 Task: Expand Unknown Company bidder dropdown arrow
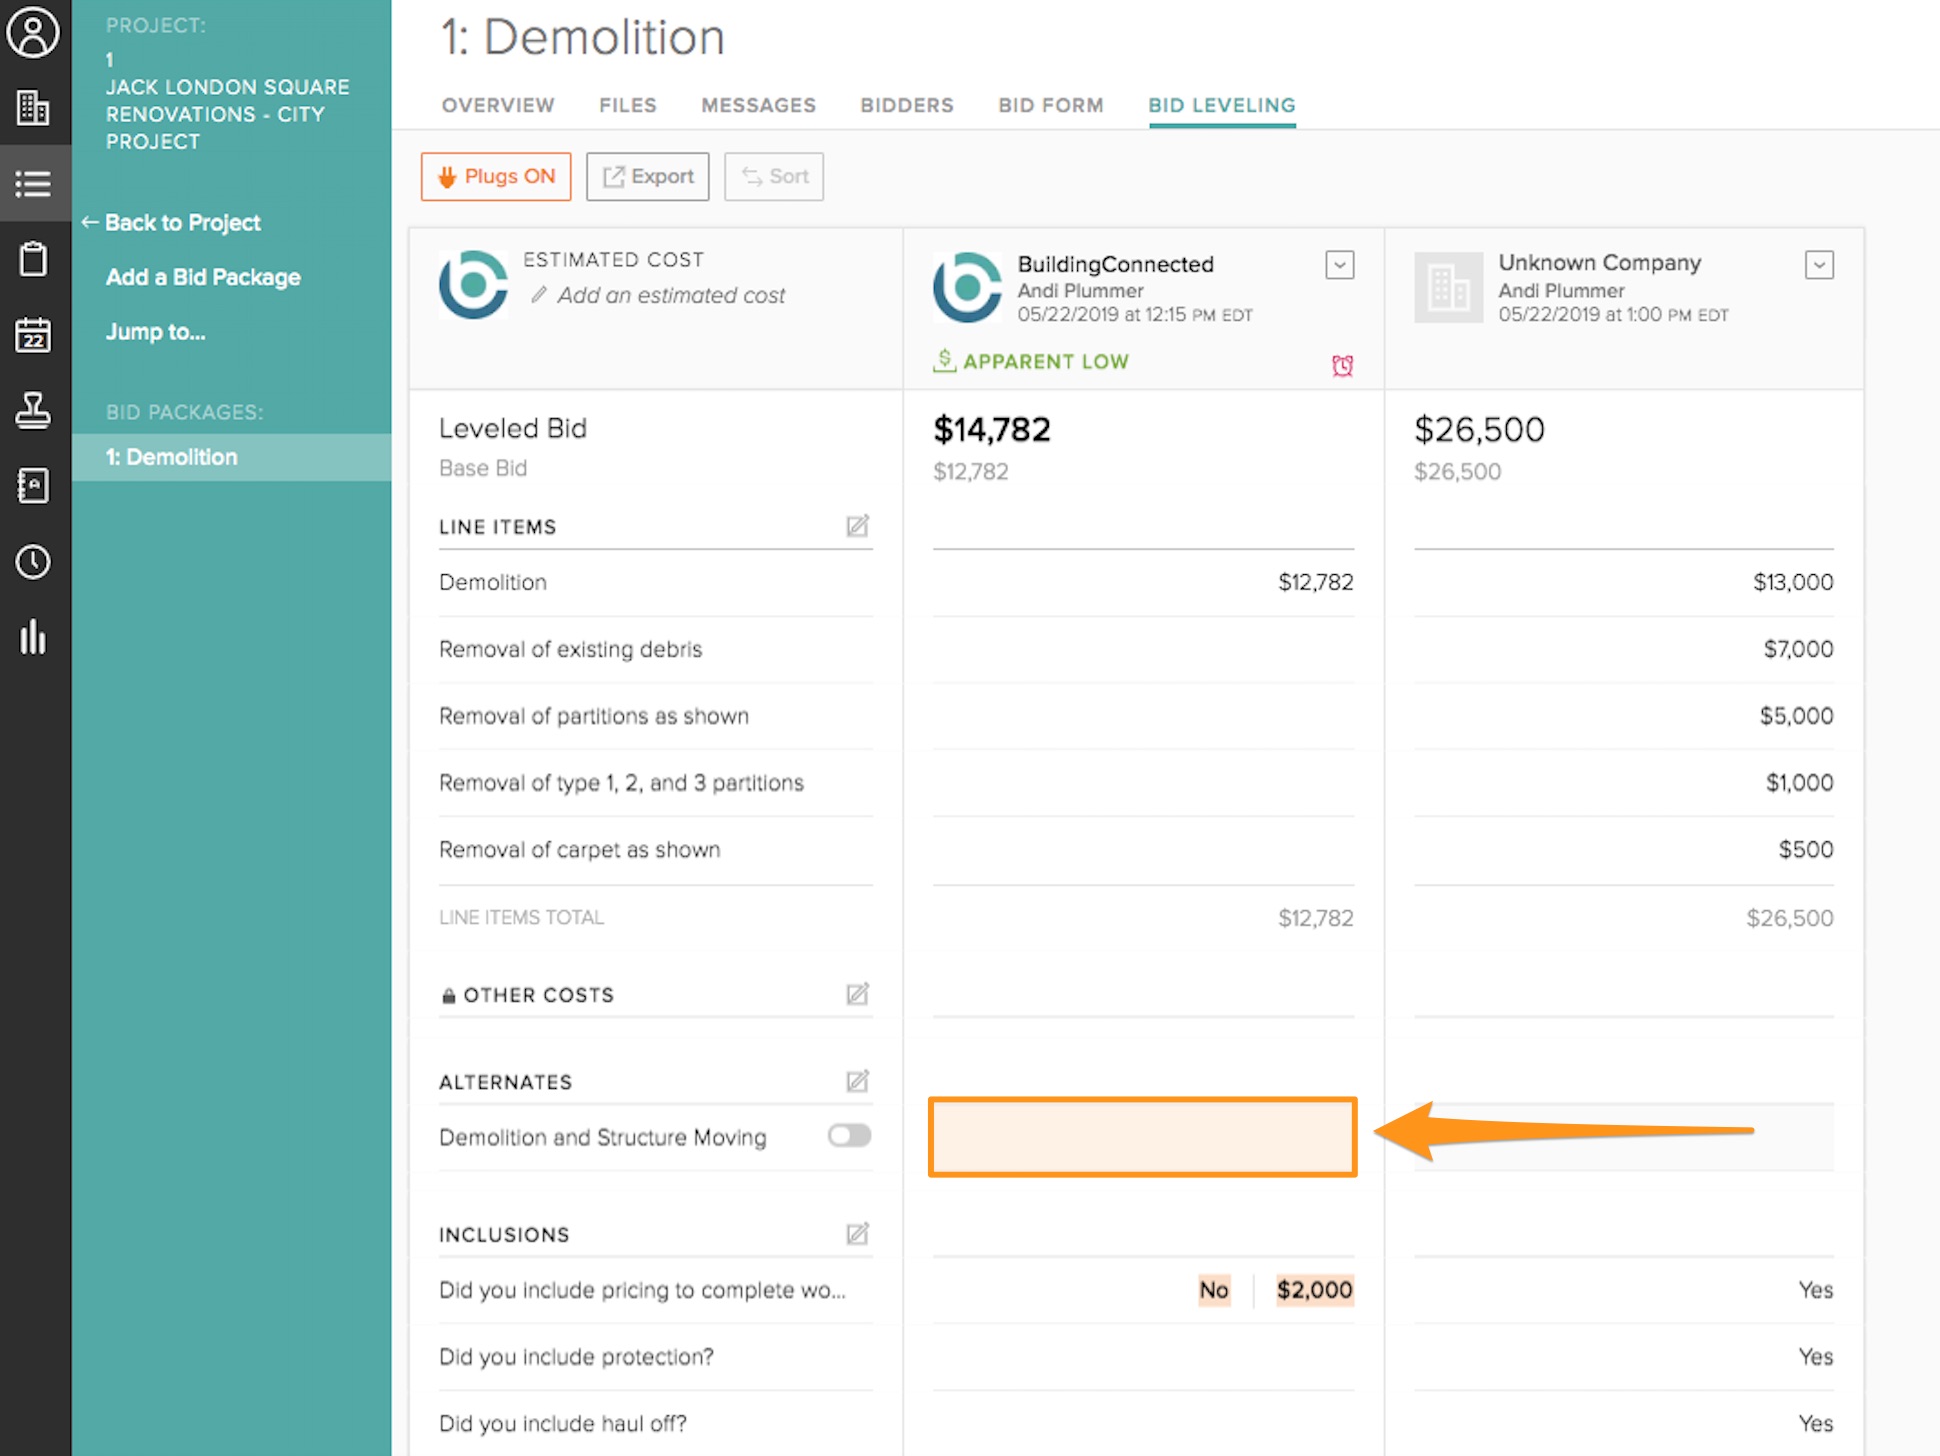pos(1818,265)
